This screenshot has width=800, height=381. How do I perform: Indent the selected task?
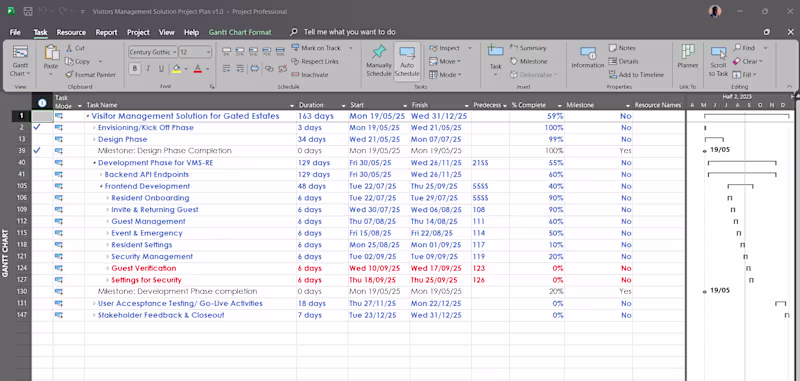[240, 68]
